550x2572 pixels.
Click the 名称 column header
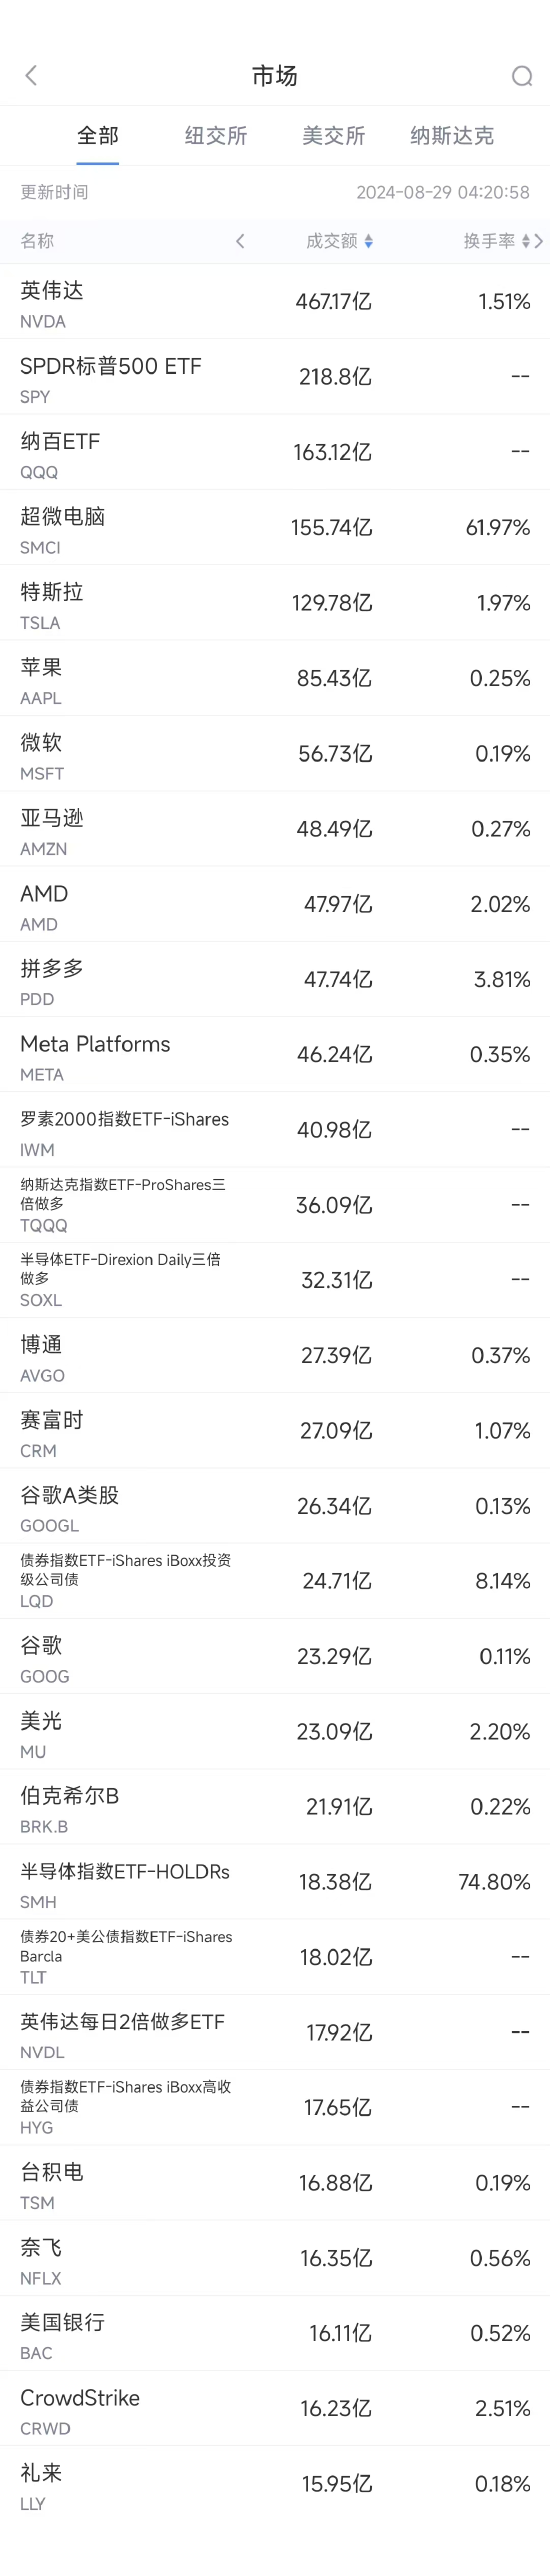(x=37, y=241)
